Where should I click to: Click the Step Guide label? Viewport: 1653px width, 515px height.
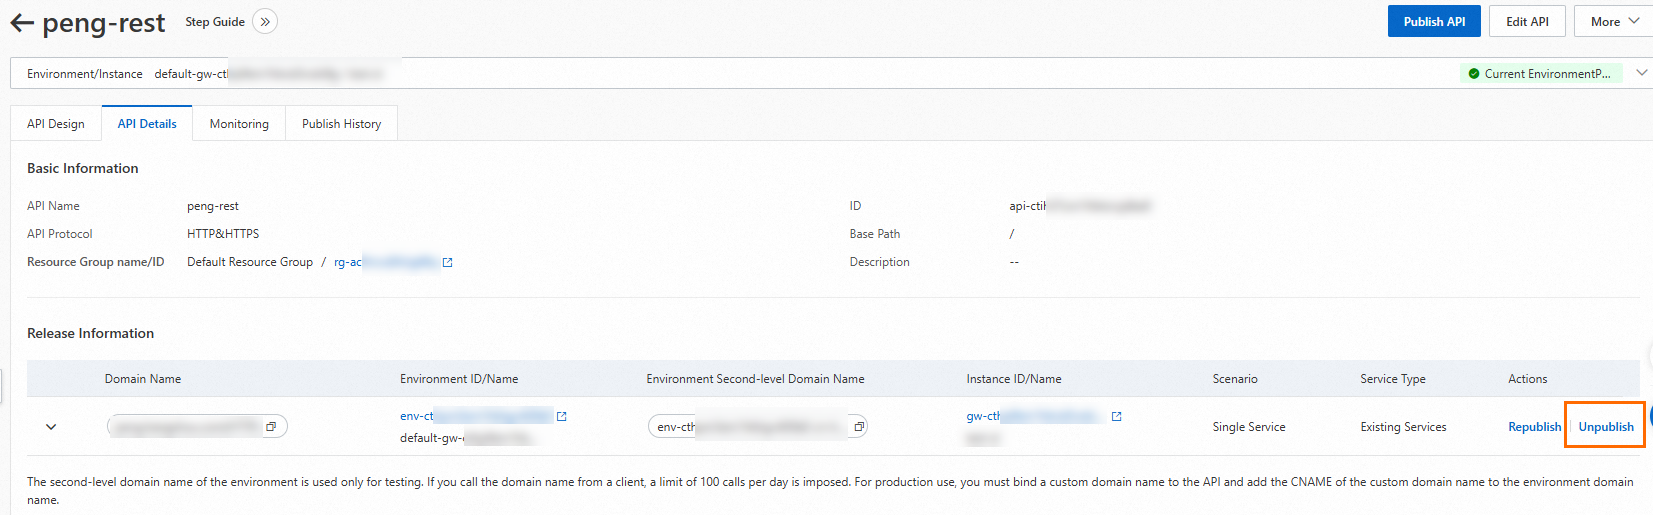[215, 22]
